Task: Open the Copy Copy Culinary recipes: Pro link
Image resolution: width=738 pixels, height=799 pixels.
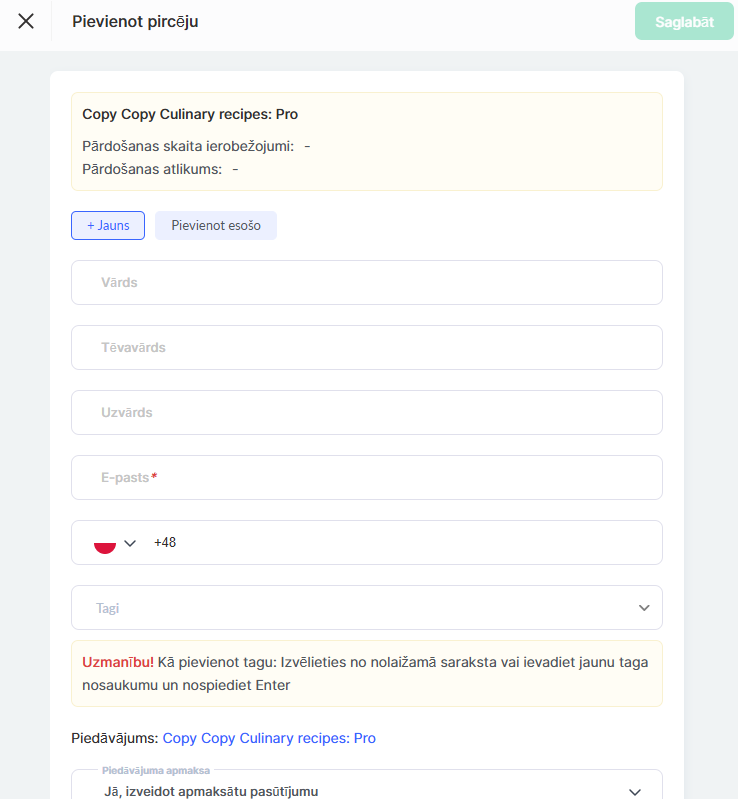Action: point(269,738)
